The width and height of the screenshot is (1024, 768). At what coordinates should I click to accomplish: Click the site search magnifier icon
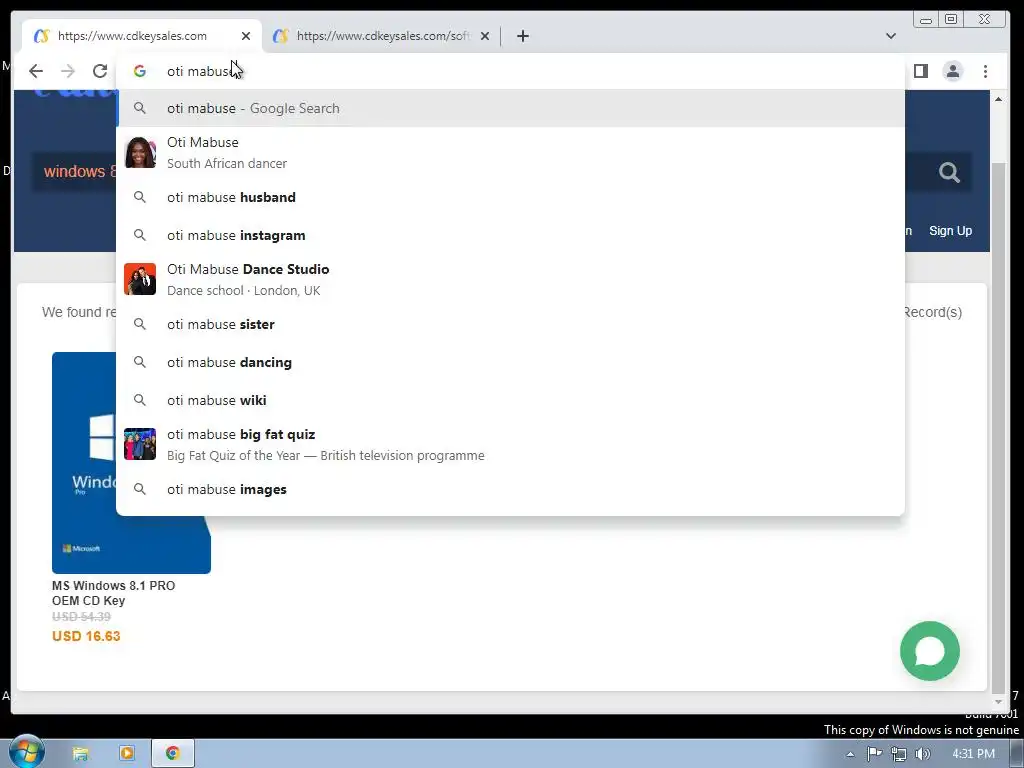[x=949, y=172]
